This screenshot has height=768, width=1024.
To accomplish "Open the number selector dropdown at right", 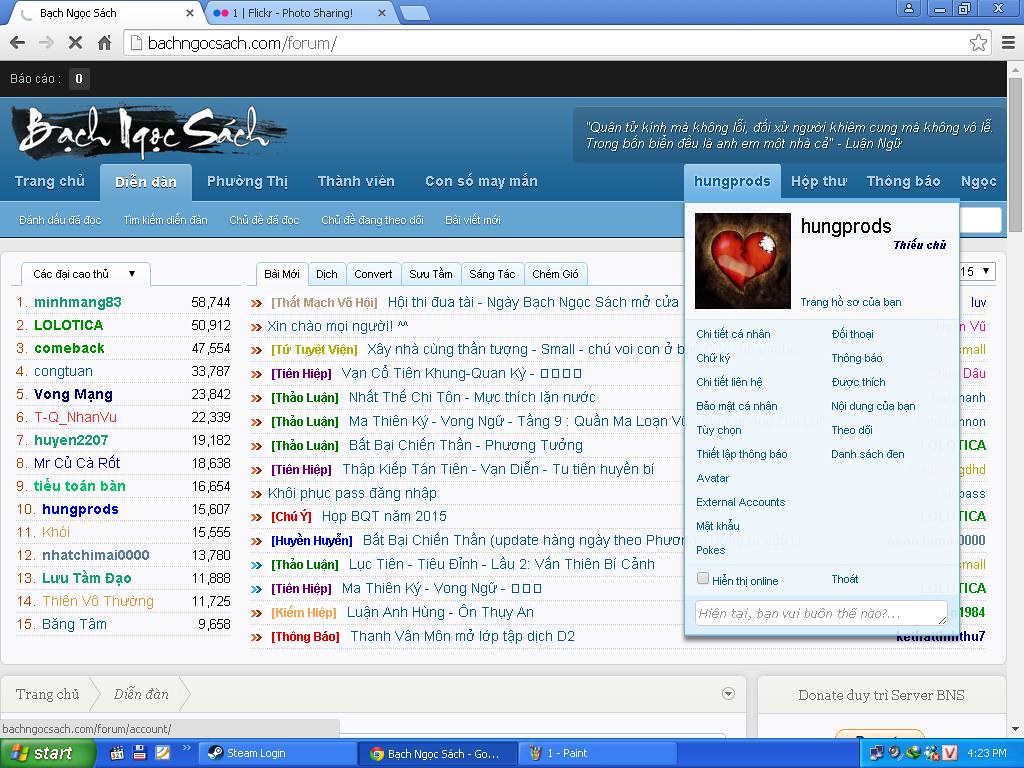I will coord(977,272).
